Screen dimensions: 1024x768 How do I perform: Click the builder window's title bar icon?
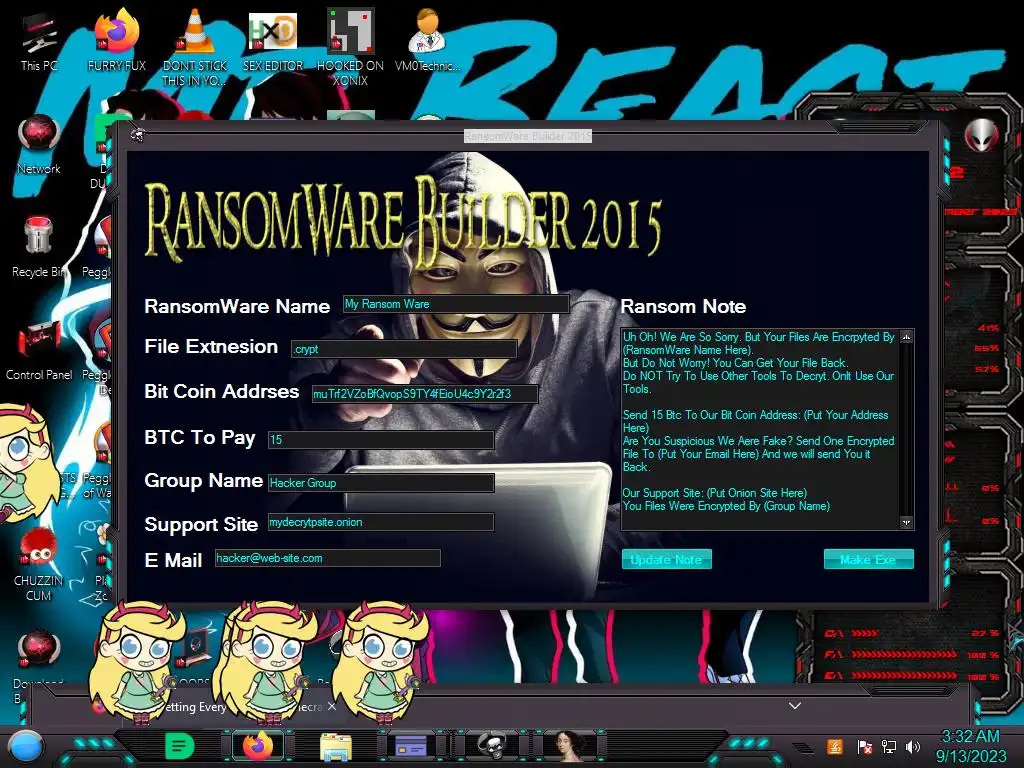[x=137, y=135]
